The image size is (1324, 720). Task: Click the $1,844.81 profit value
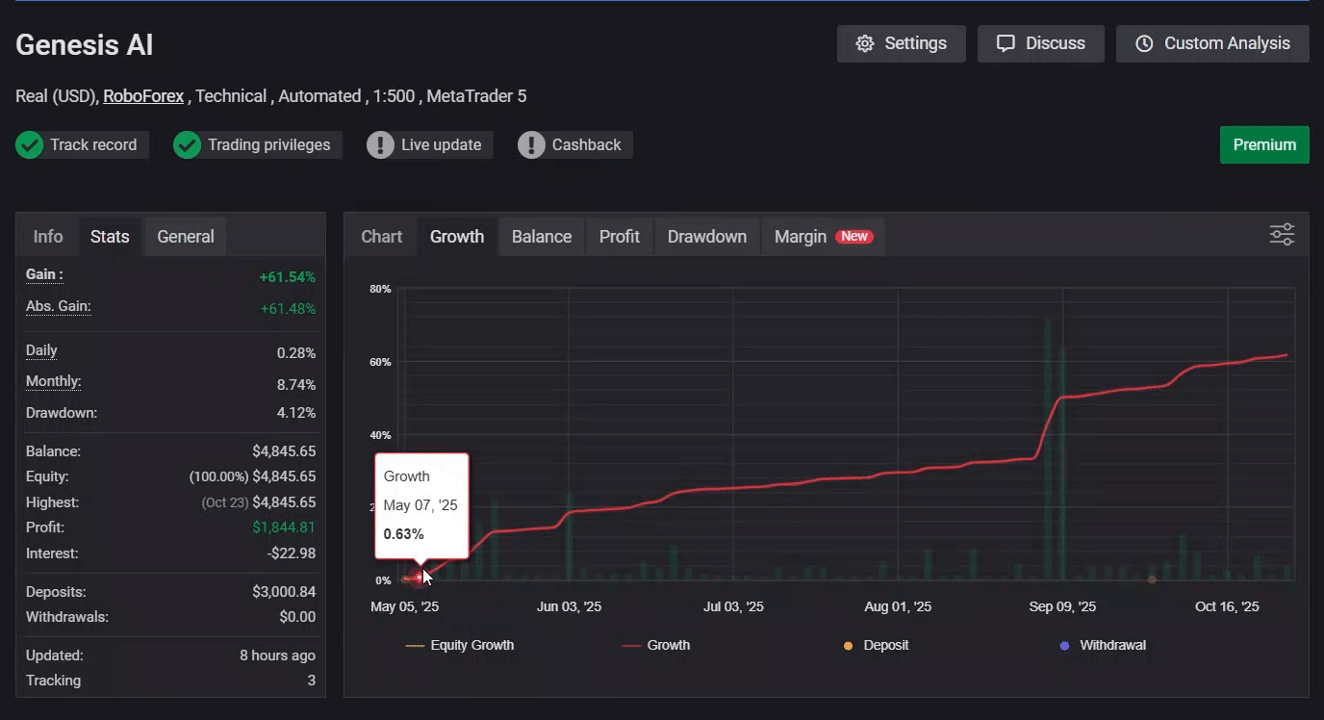coord(284,528)
